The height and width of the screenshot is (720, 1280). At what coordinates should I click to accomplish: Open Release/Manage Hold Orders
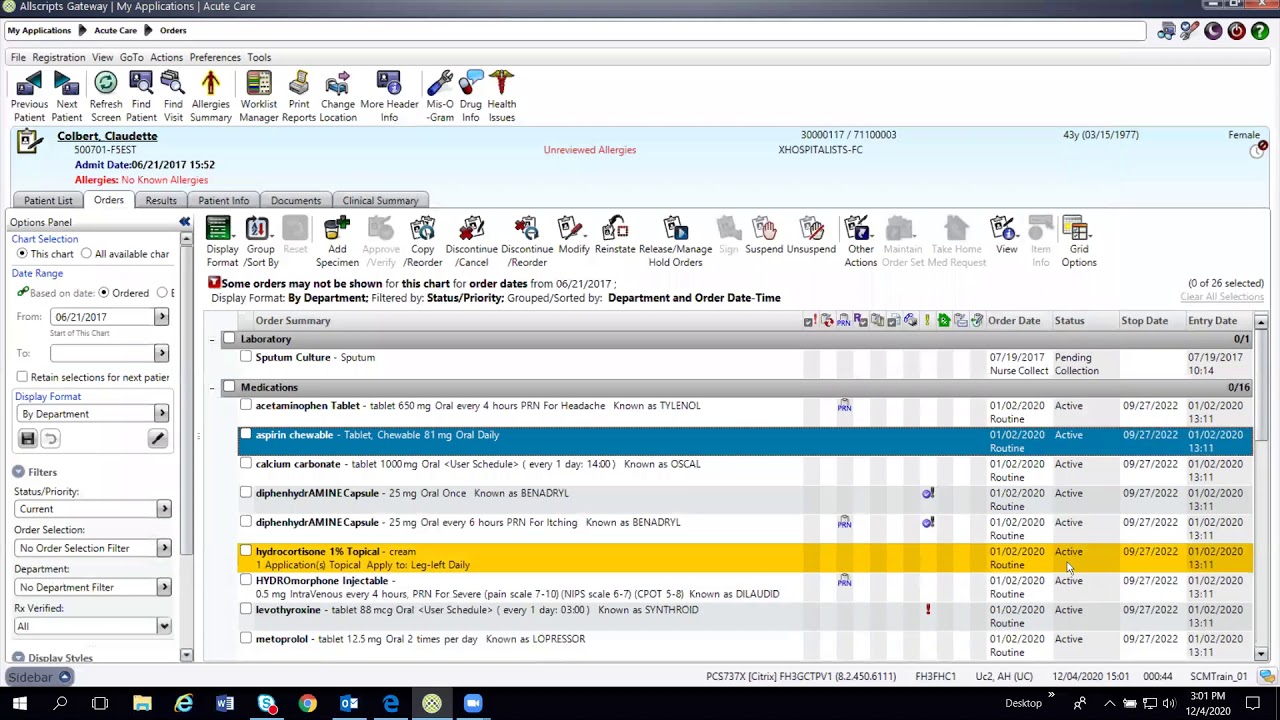click(x=675, y=241)
